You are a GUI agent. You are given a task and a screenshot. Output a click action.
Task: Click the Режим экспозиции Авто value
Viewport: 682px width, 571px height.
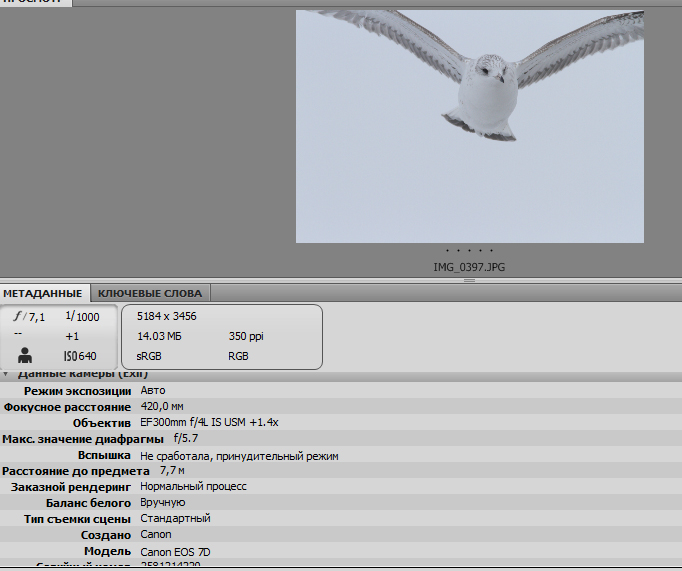click(x=153, y=391)
